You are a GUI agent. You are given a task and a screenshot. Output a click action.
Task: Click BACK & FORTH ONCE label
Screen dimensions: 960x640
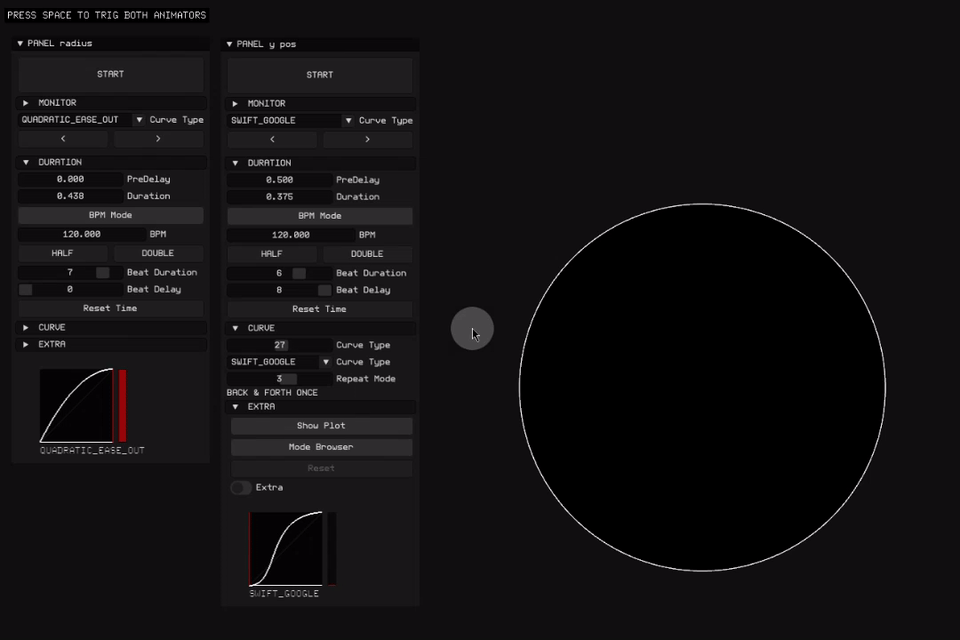tap(272, 393)
